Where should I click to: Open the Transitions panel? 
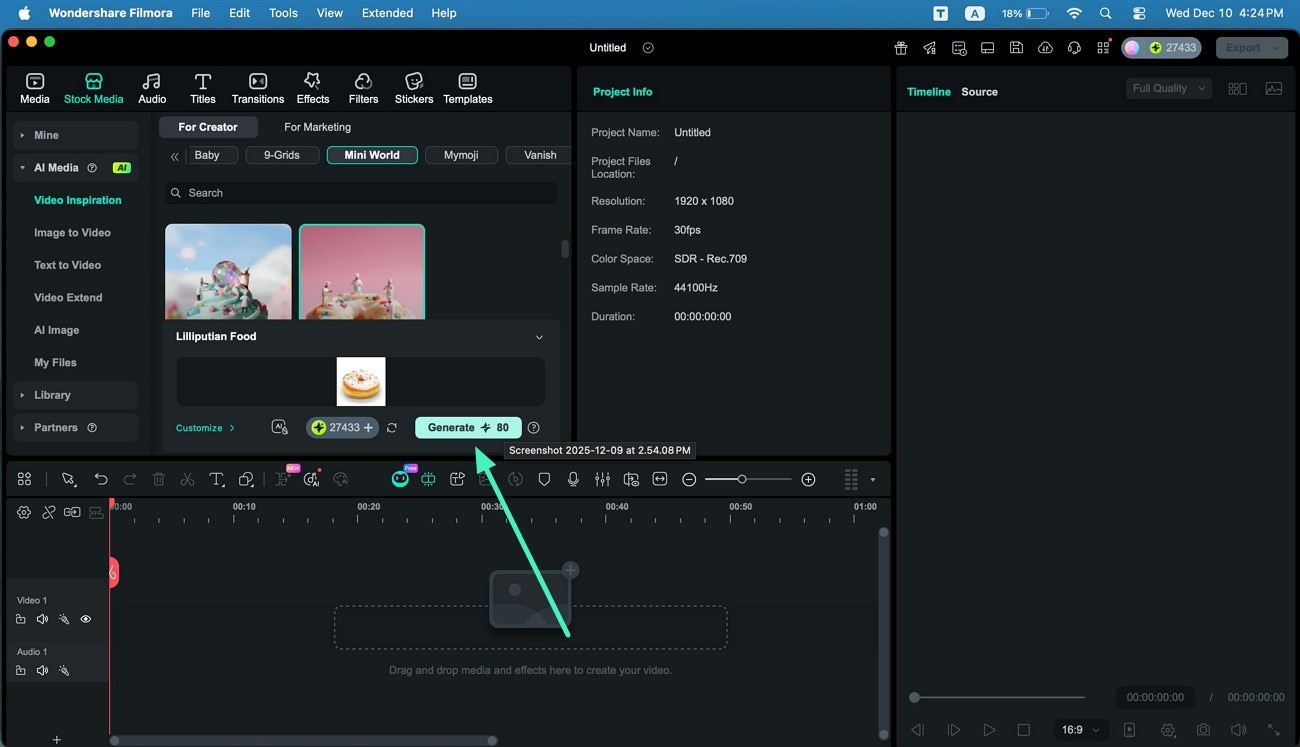coord(257,87)
